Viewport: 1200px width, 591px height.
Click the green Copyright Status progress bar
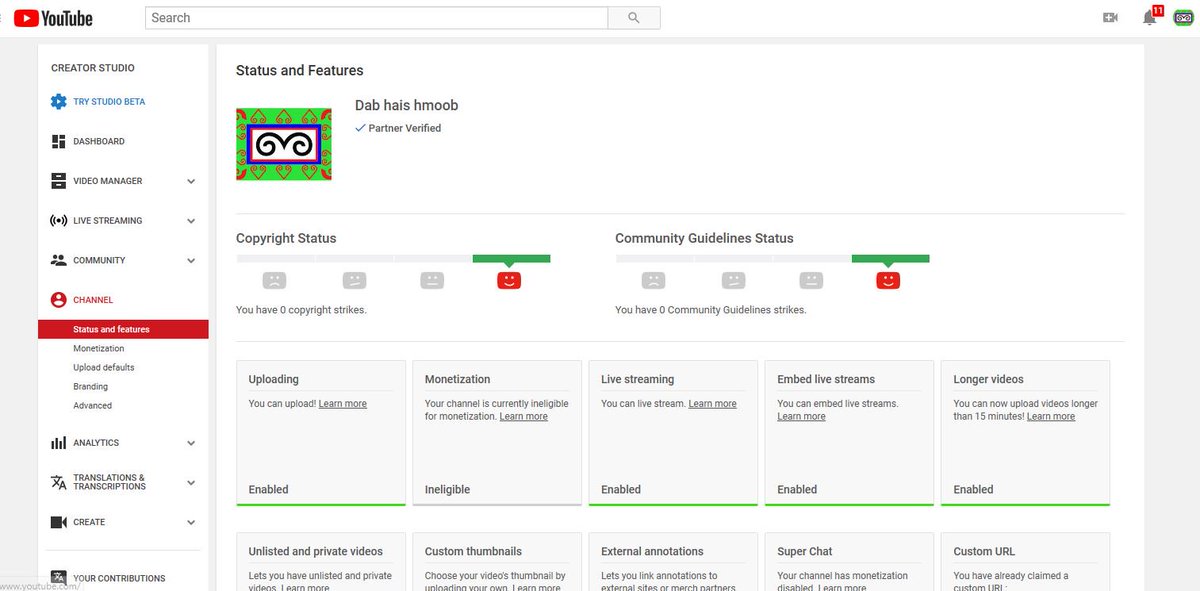click(511, 259)
